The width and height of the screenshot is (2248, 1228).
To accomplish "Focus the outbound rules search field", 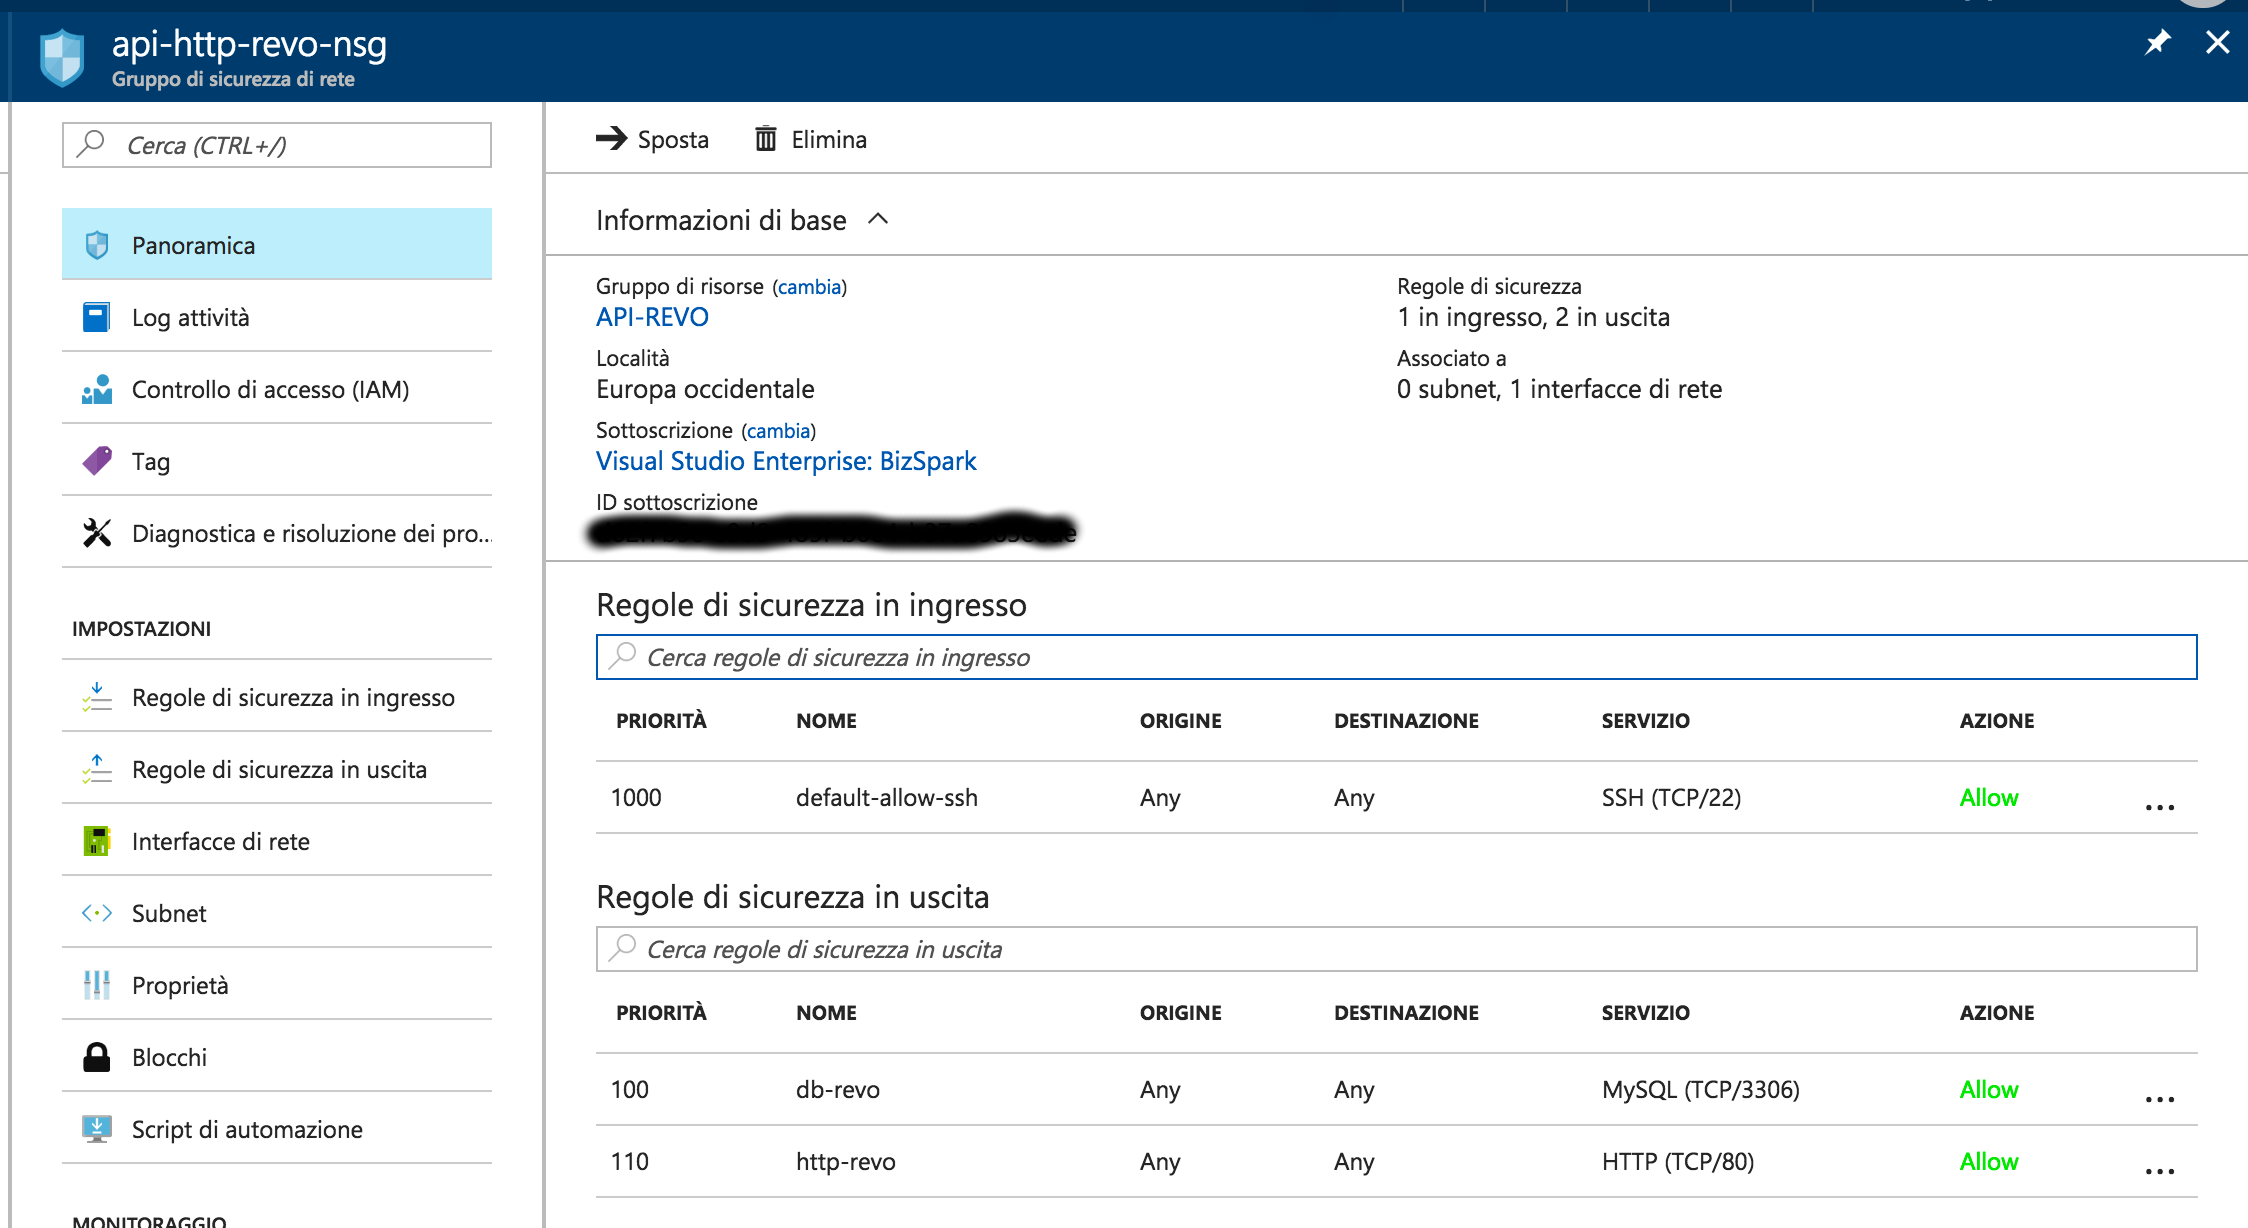I will click(x=1396, y=949).
